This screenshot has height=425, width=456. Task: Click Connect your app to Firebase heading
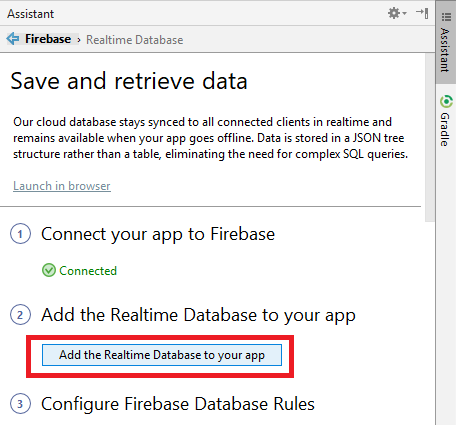coord(158,234)
